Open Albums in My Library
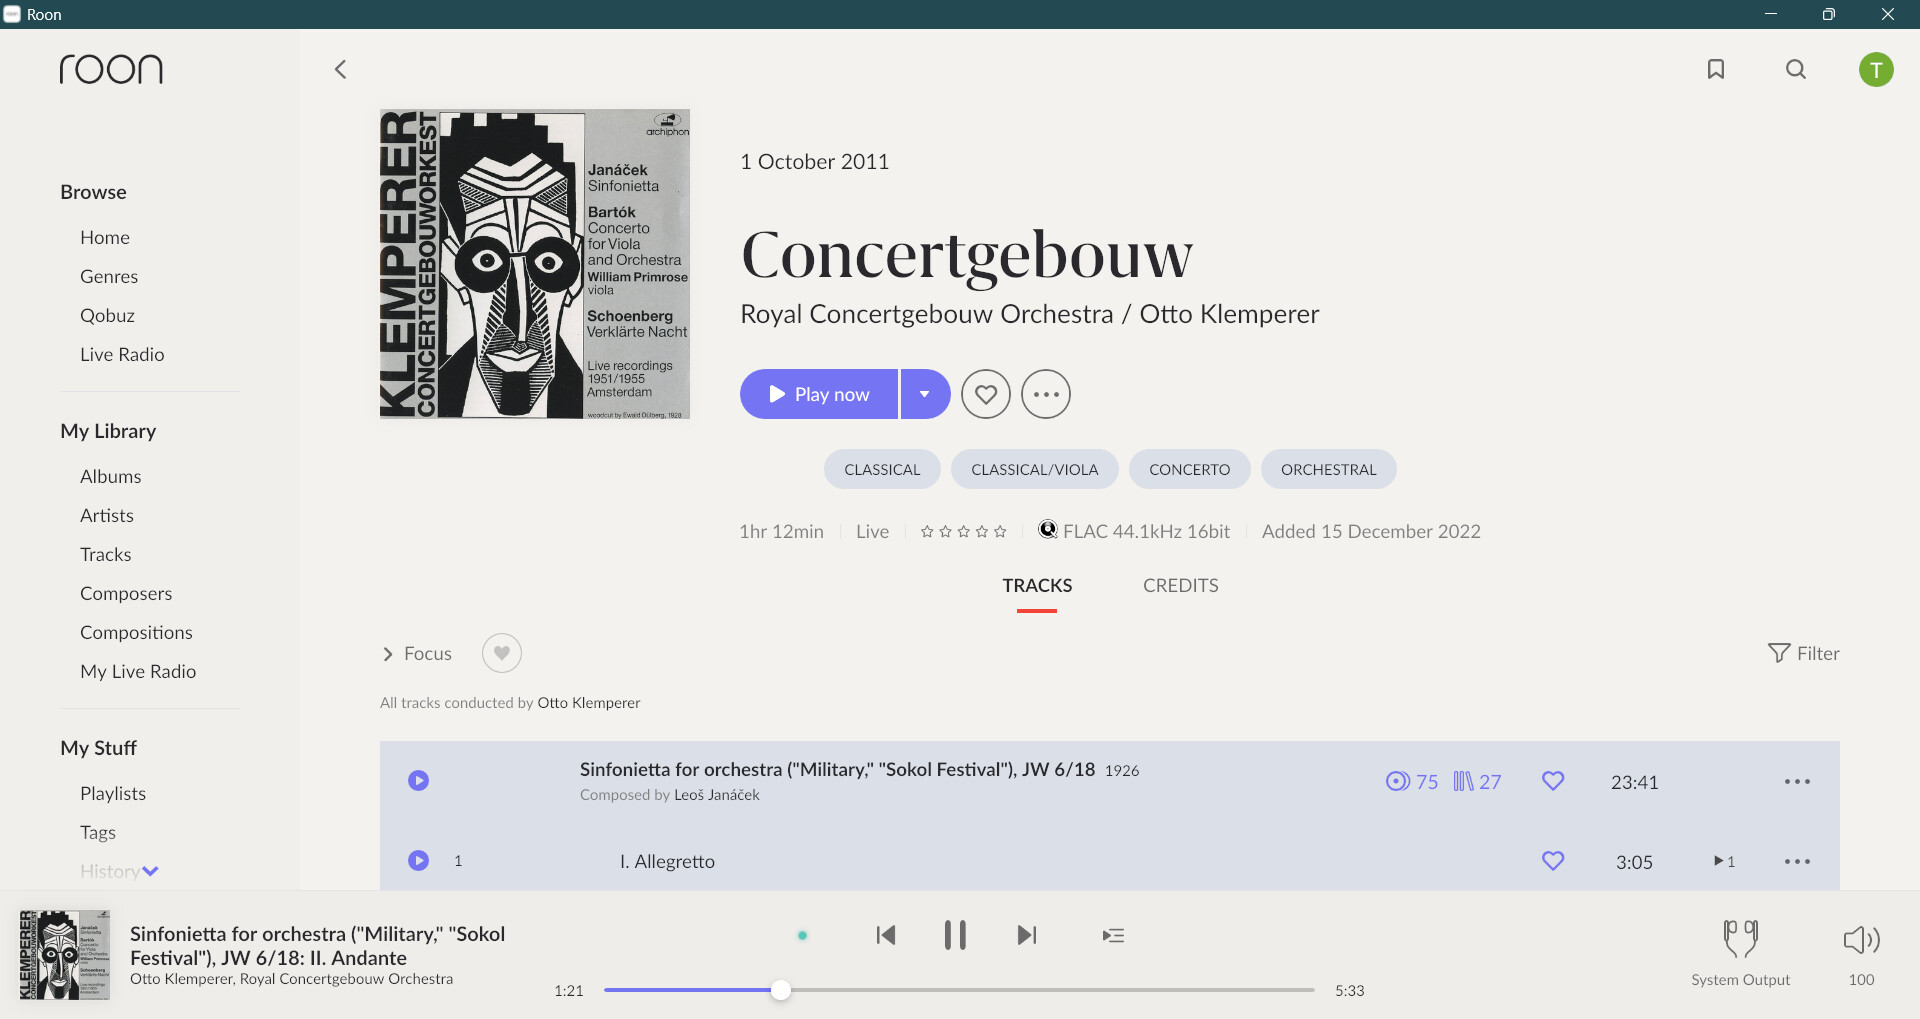This screenshot has width=1920, height=1019. pyautogui.click(x=110, y=476)
